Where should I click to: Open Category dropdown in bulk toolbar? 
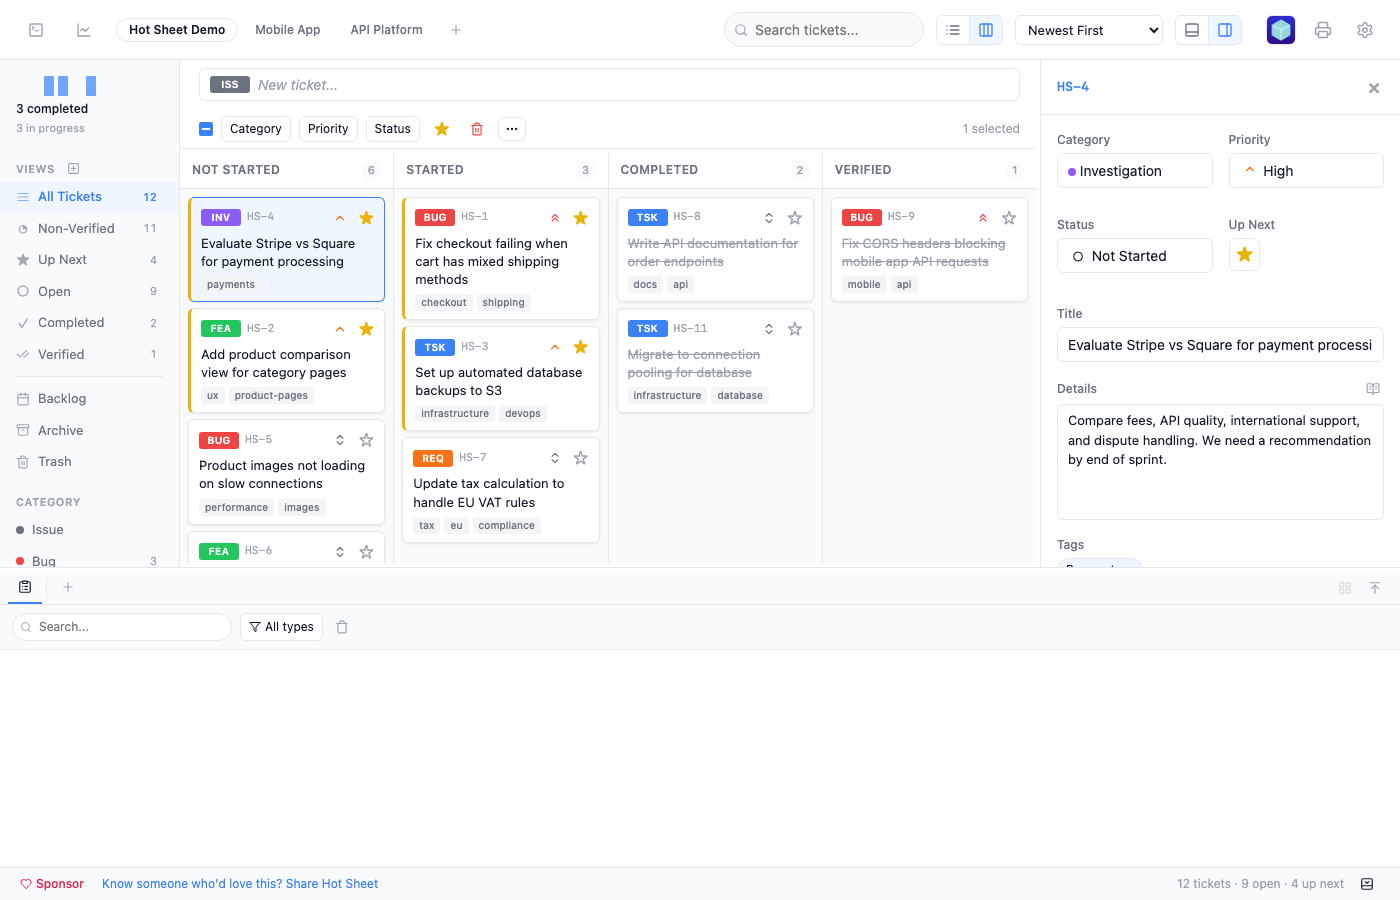(256, 129)
